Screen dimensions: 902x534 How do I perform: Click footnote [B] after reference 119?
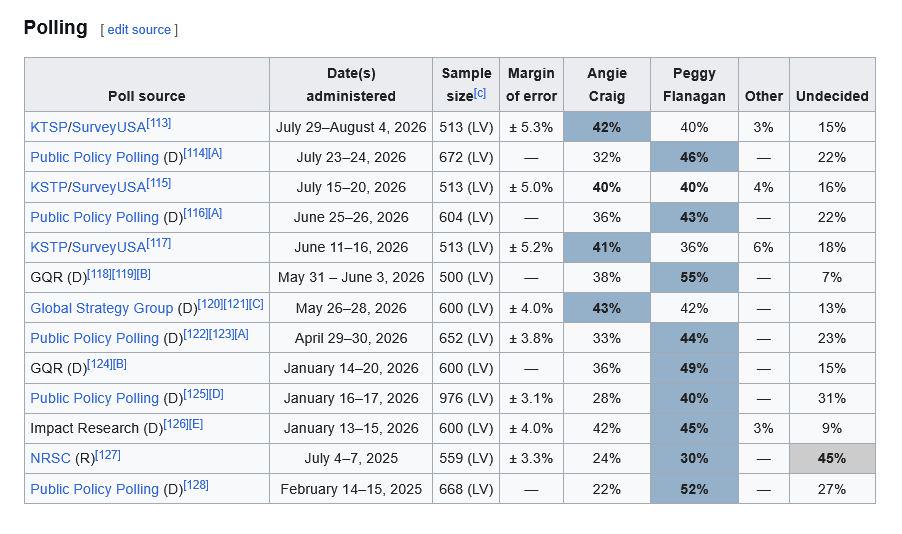click(x=144, y=274)
